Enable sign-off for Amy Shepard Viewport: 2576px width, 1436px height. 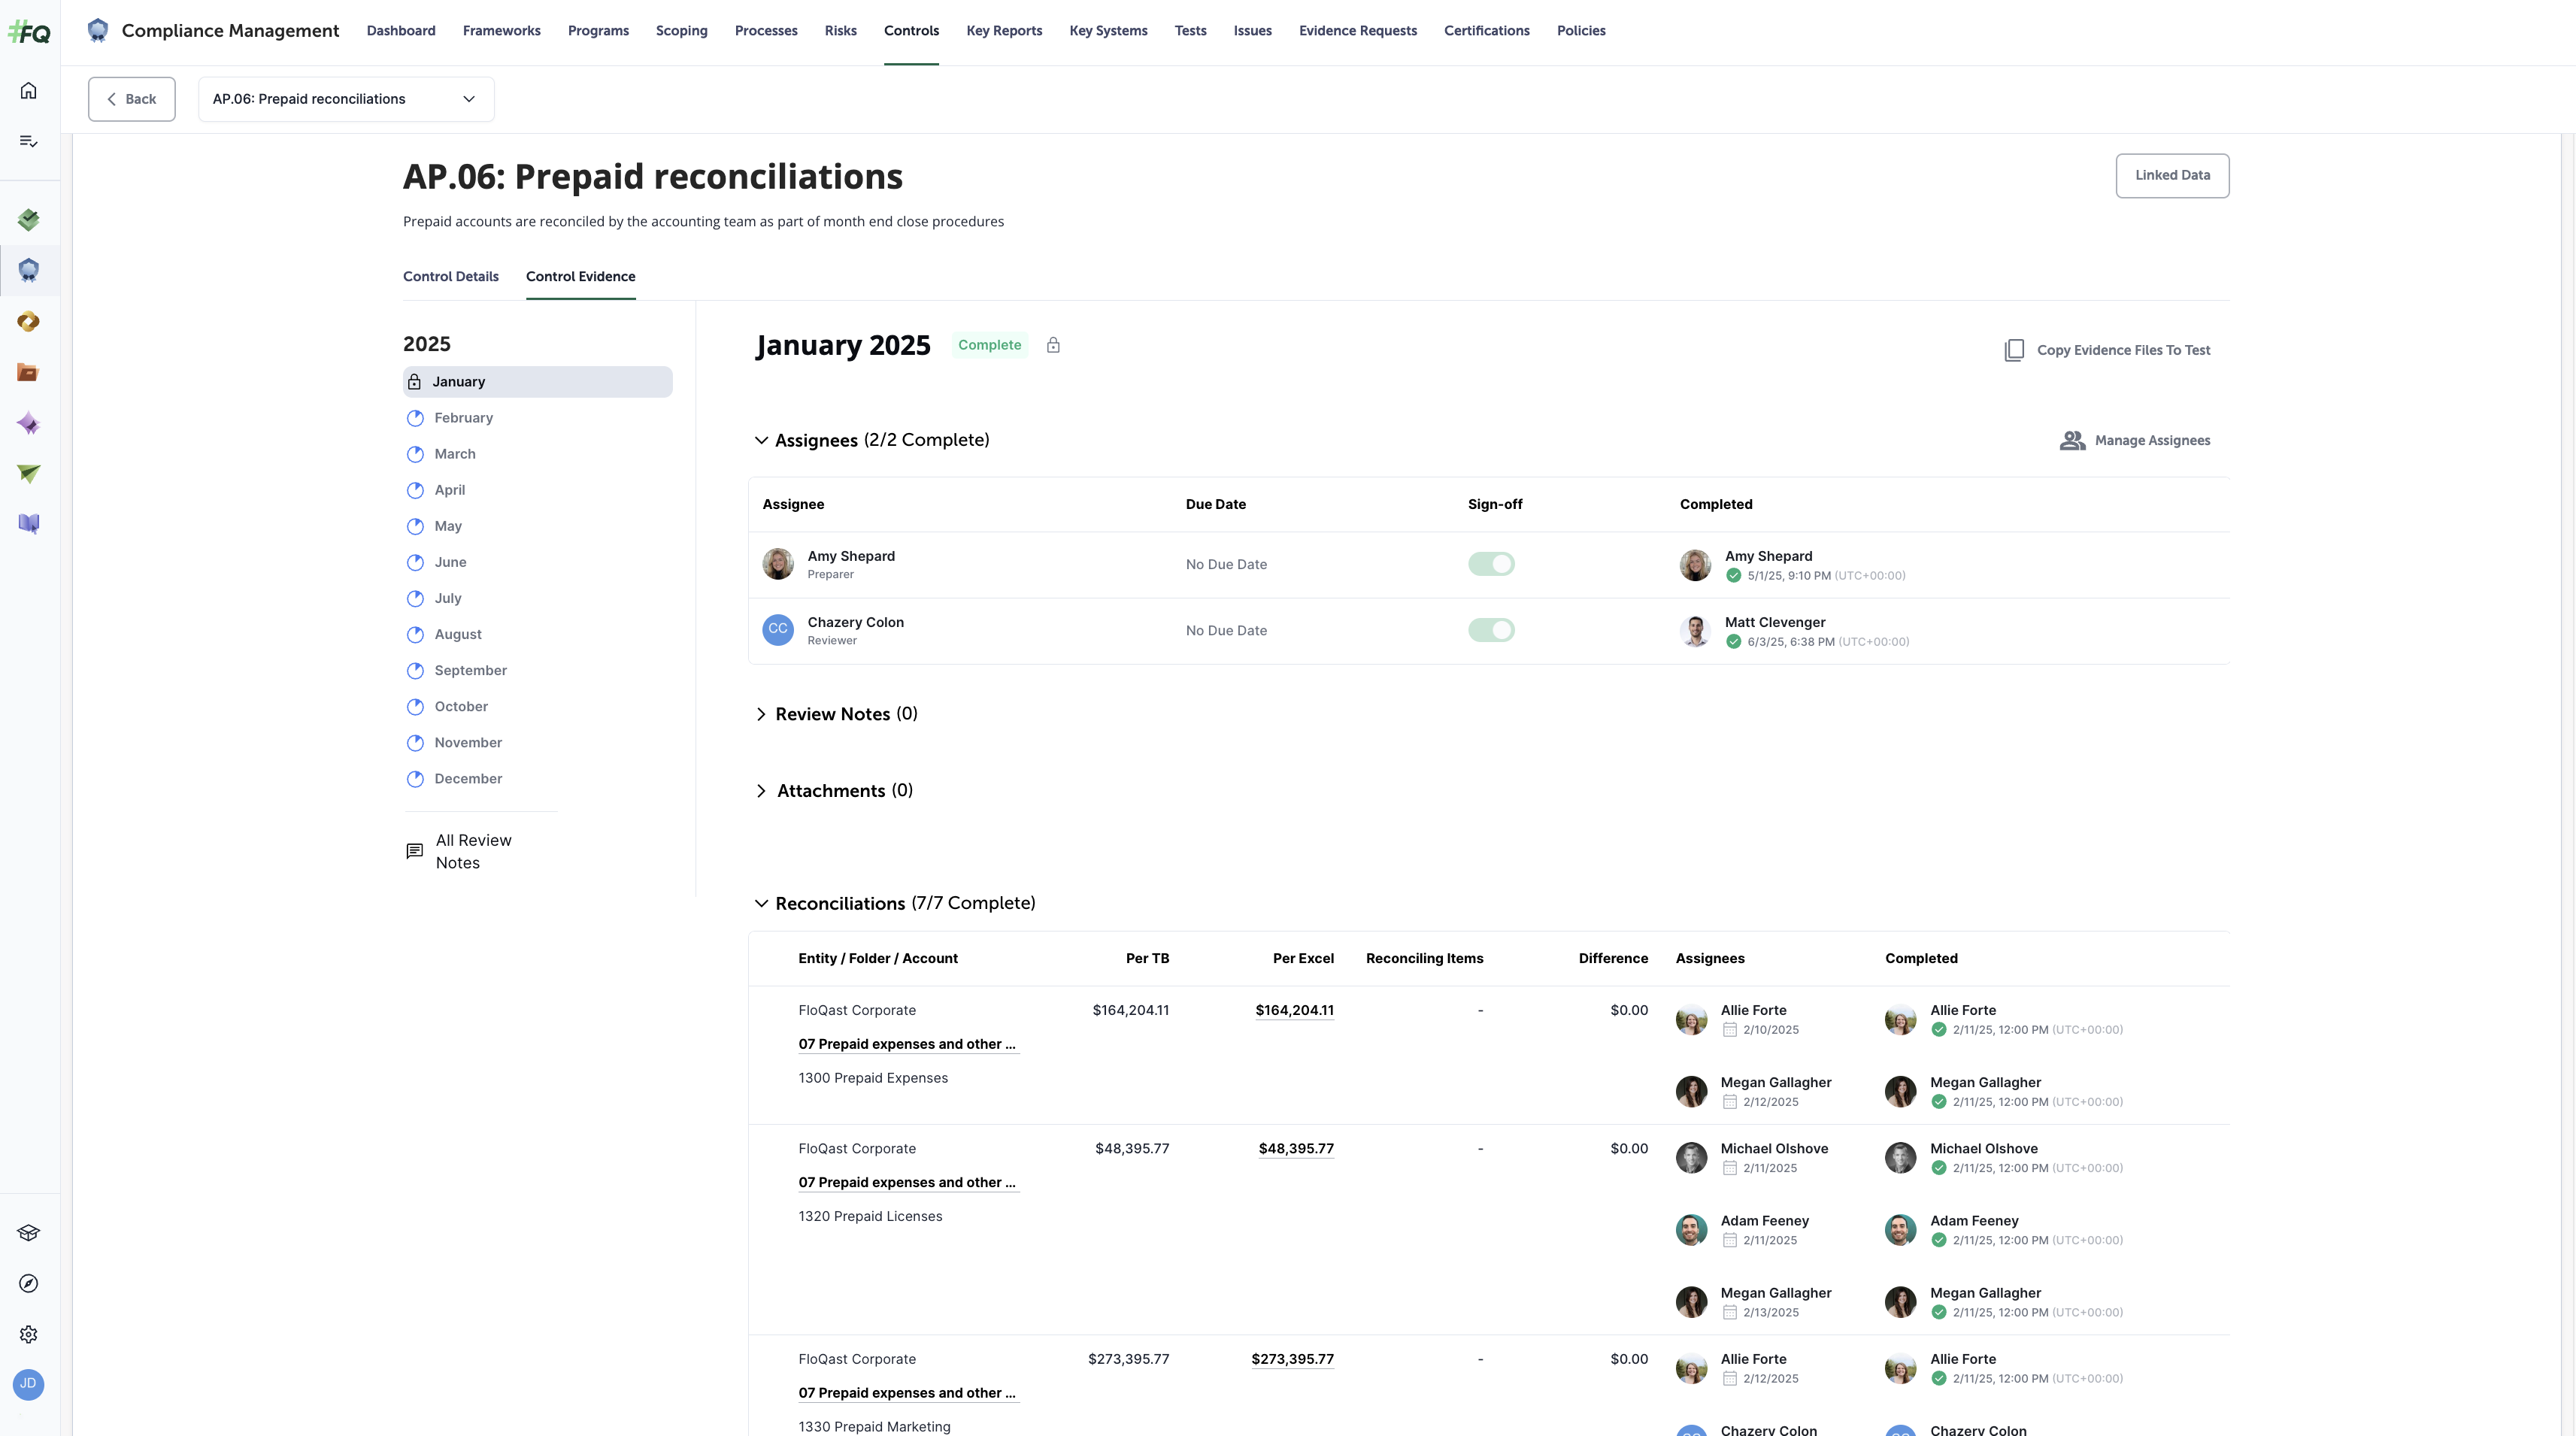coord(1491,563)
